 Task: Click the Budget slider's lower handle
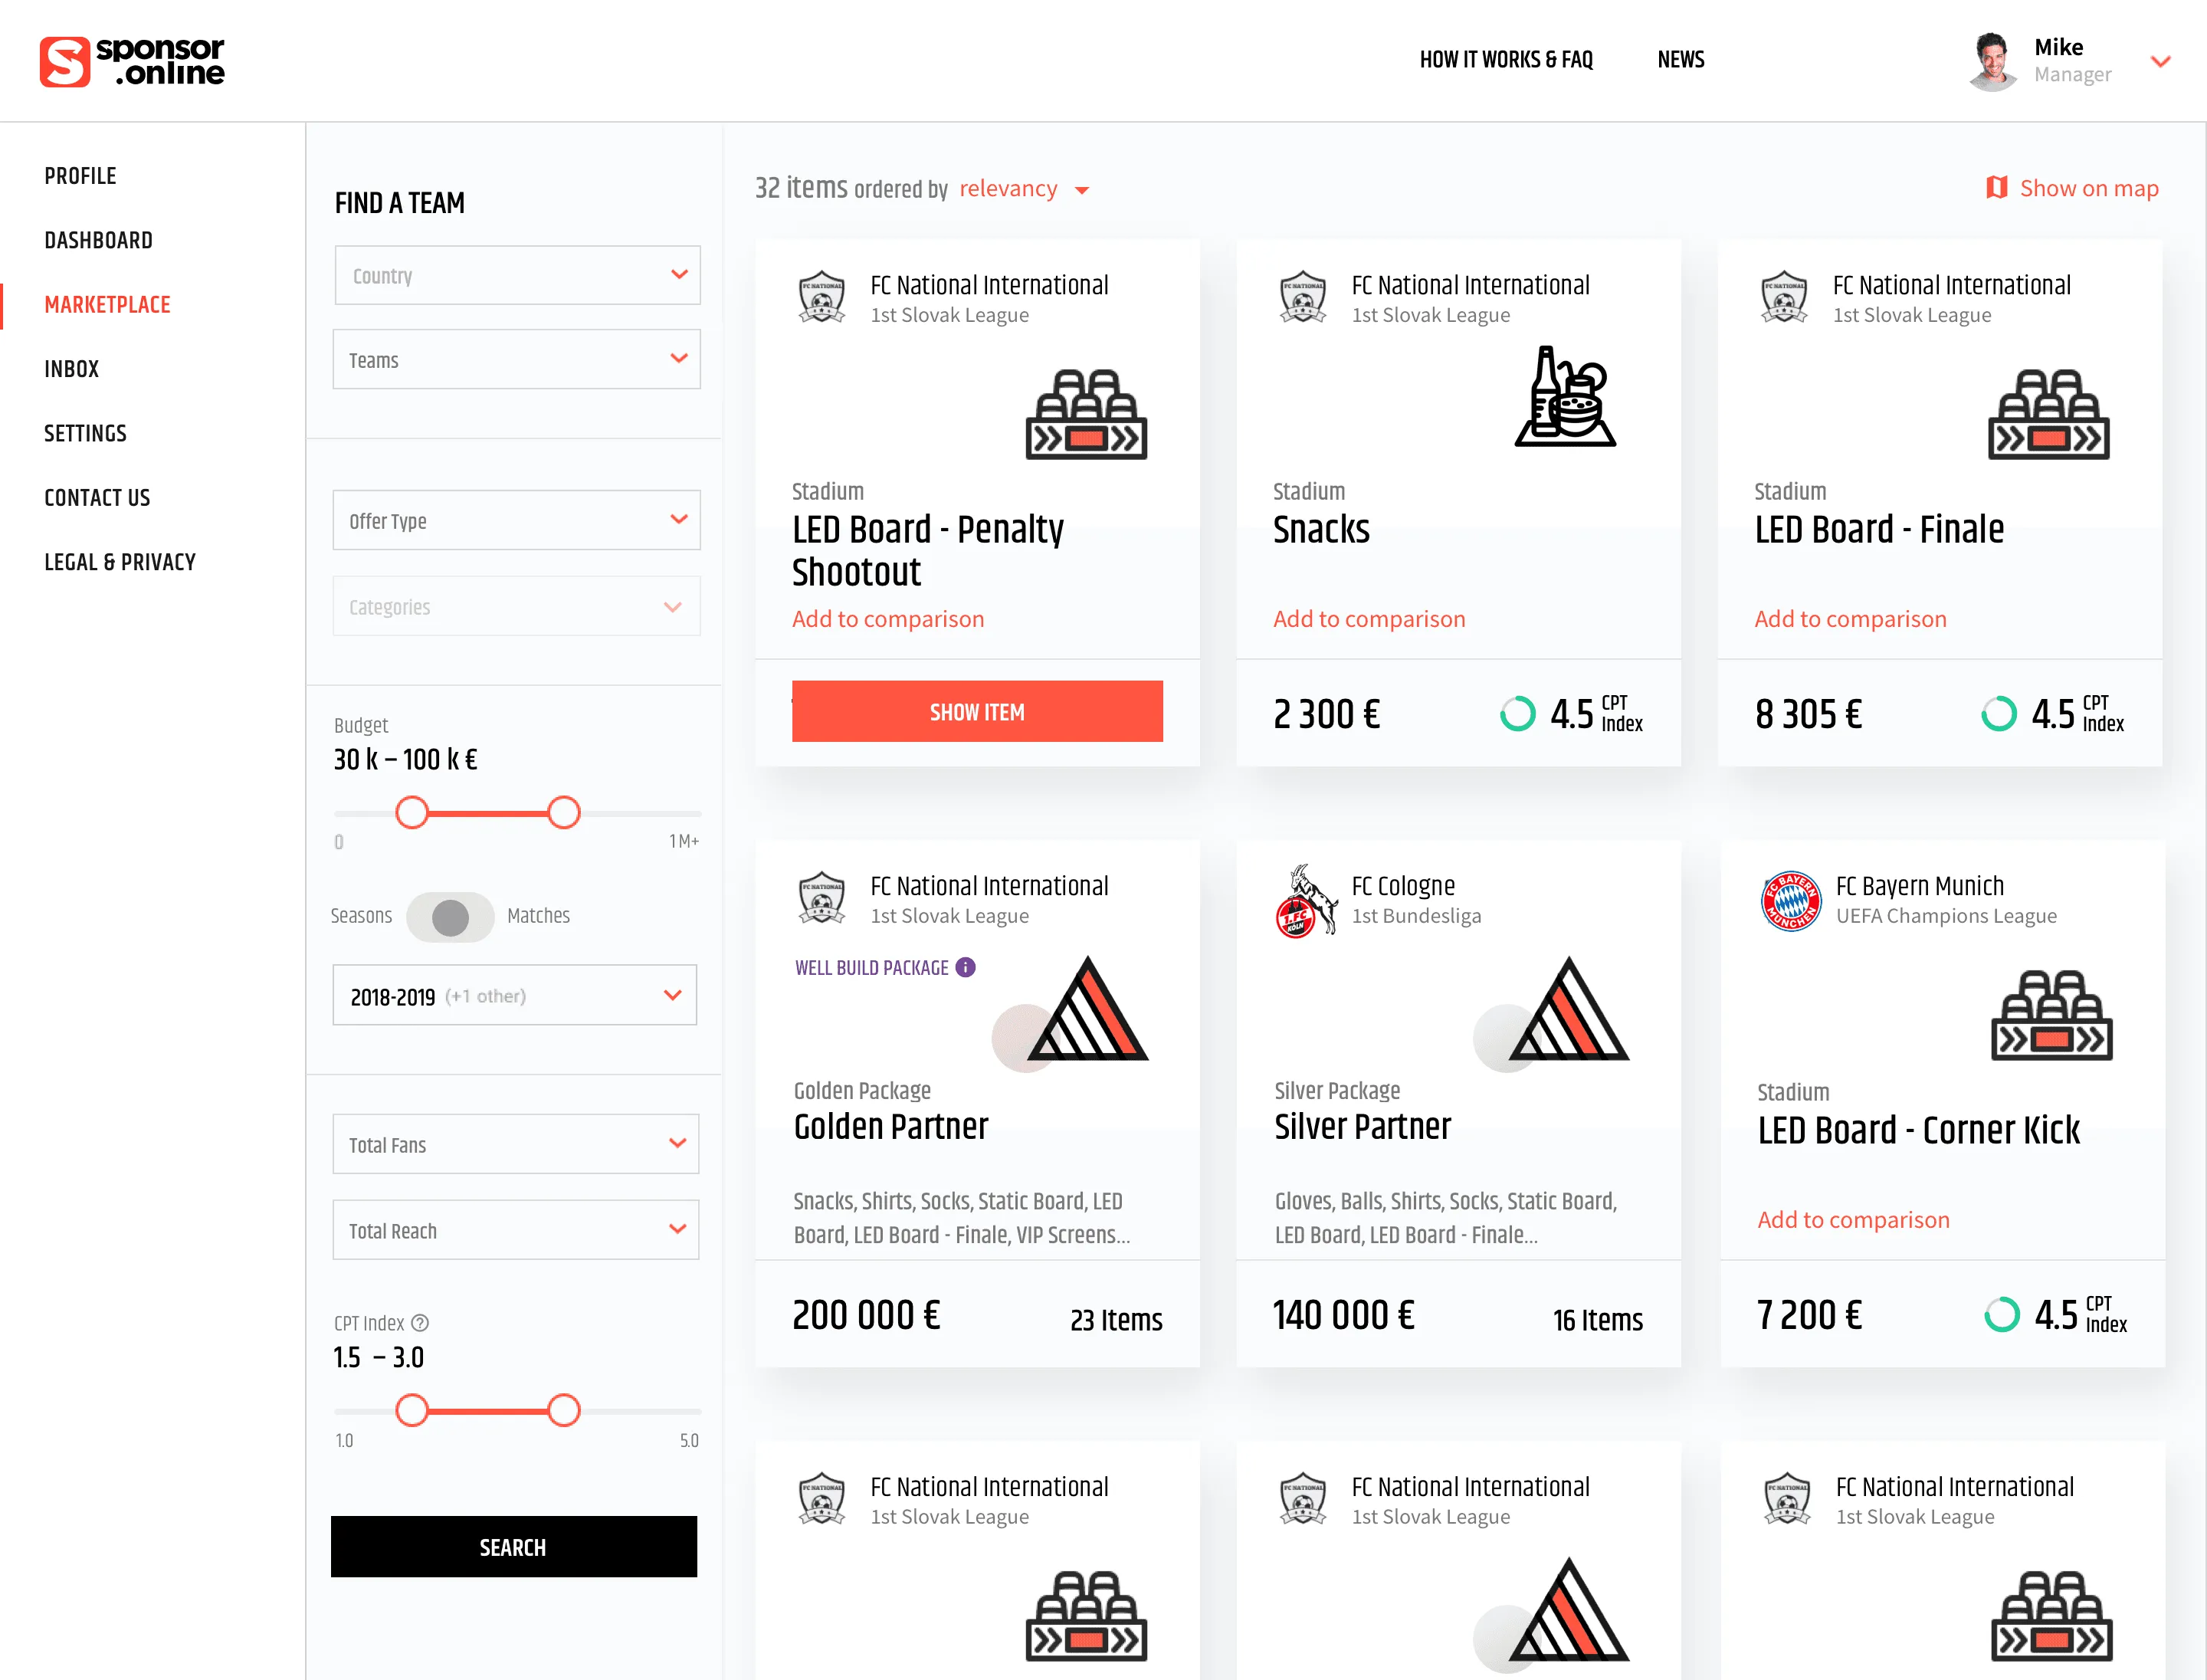412,812
